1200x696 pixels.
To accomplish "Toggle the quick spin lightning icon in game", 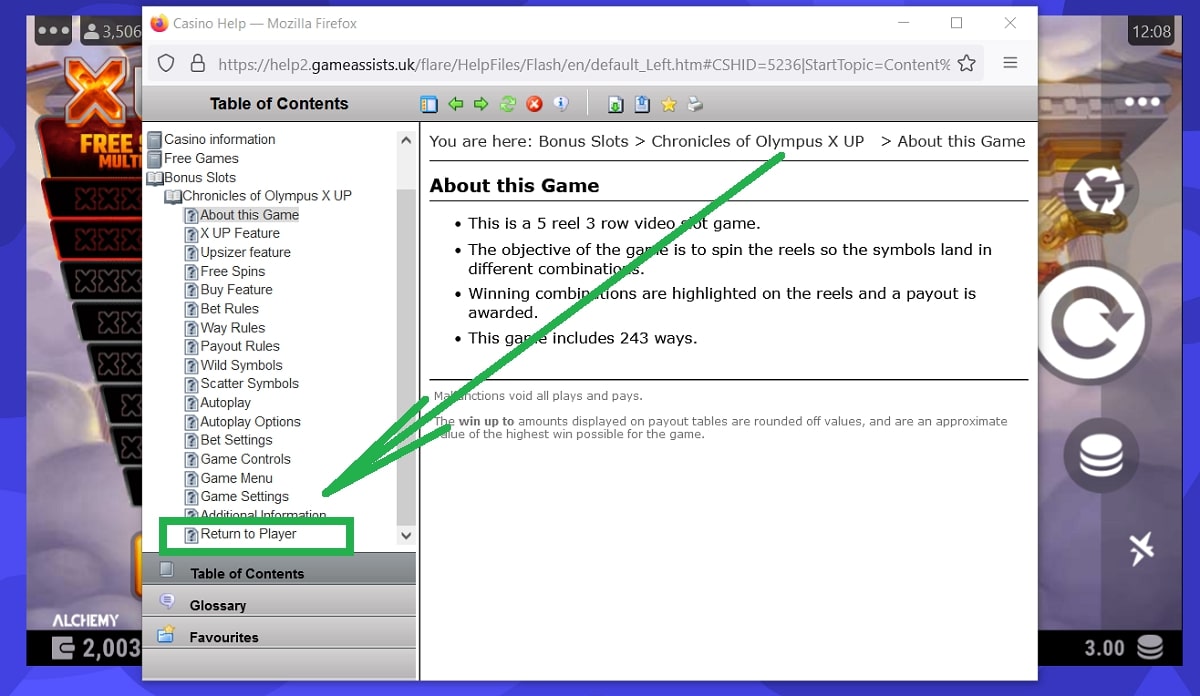I will pos(1141,548).
